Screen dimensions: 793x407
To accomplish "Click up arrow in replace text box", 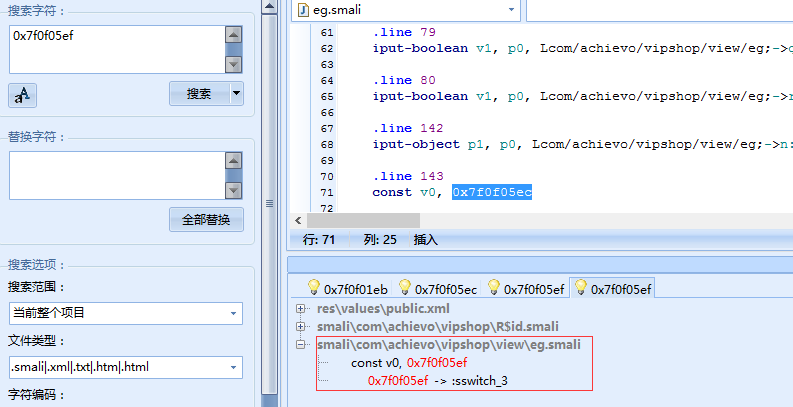I will click(x=234, y=160).
